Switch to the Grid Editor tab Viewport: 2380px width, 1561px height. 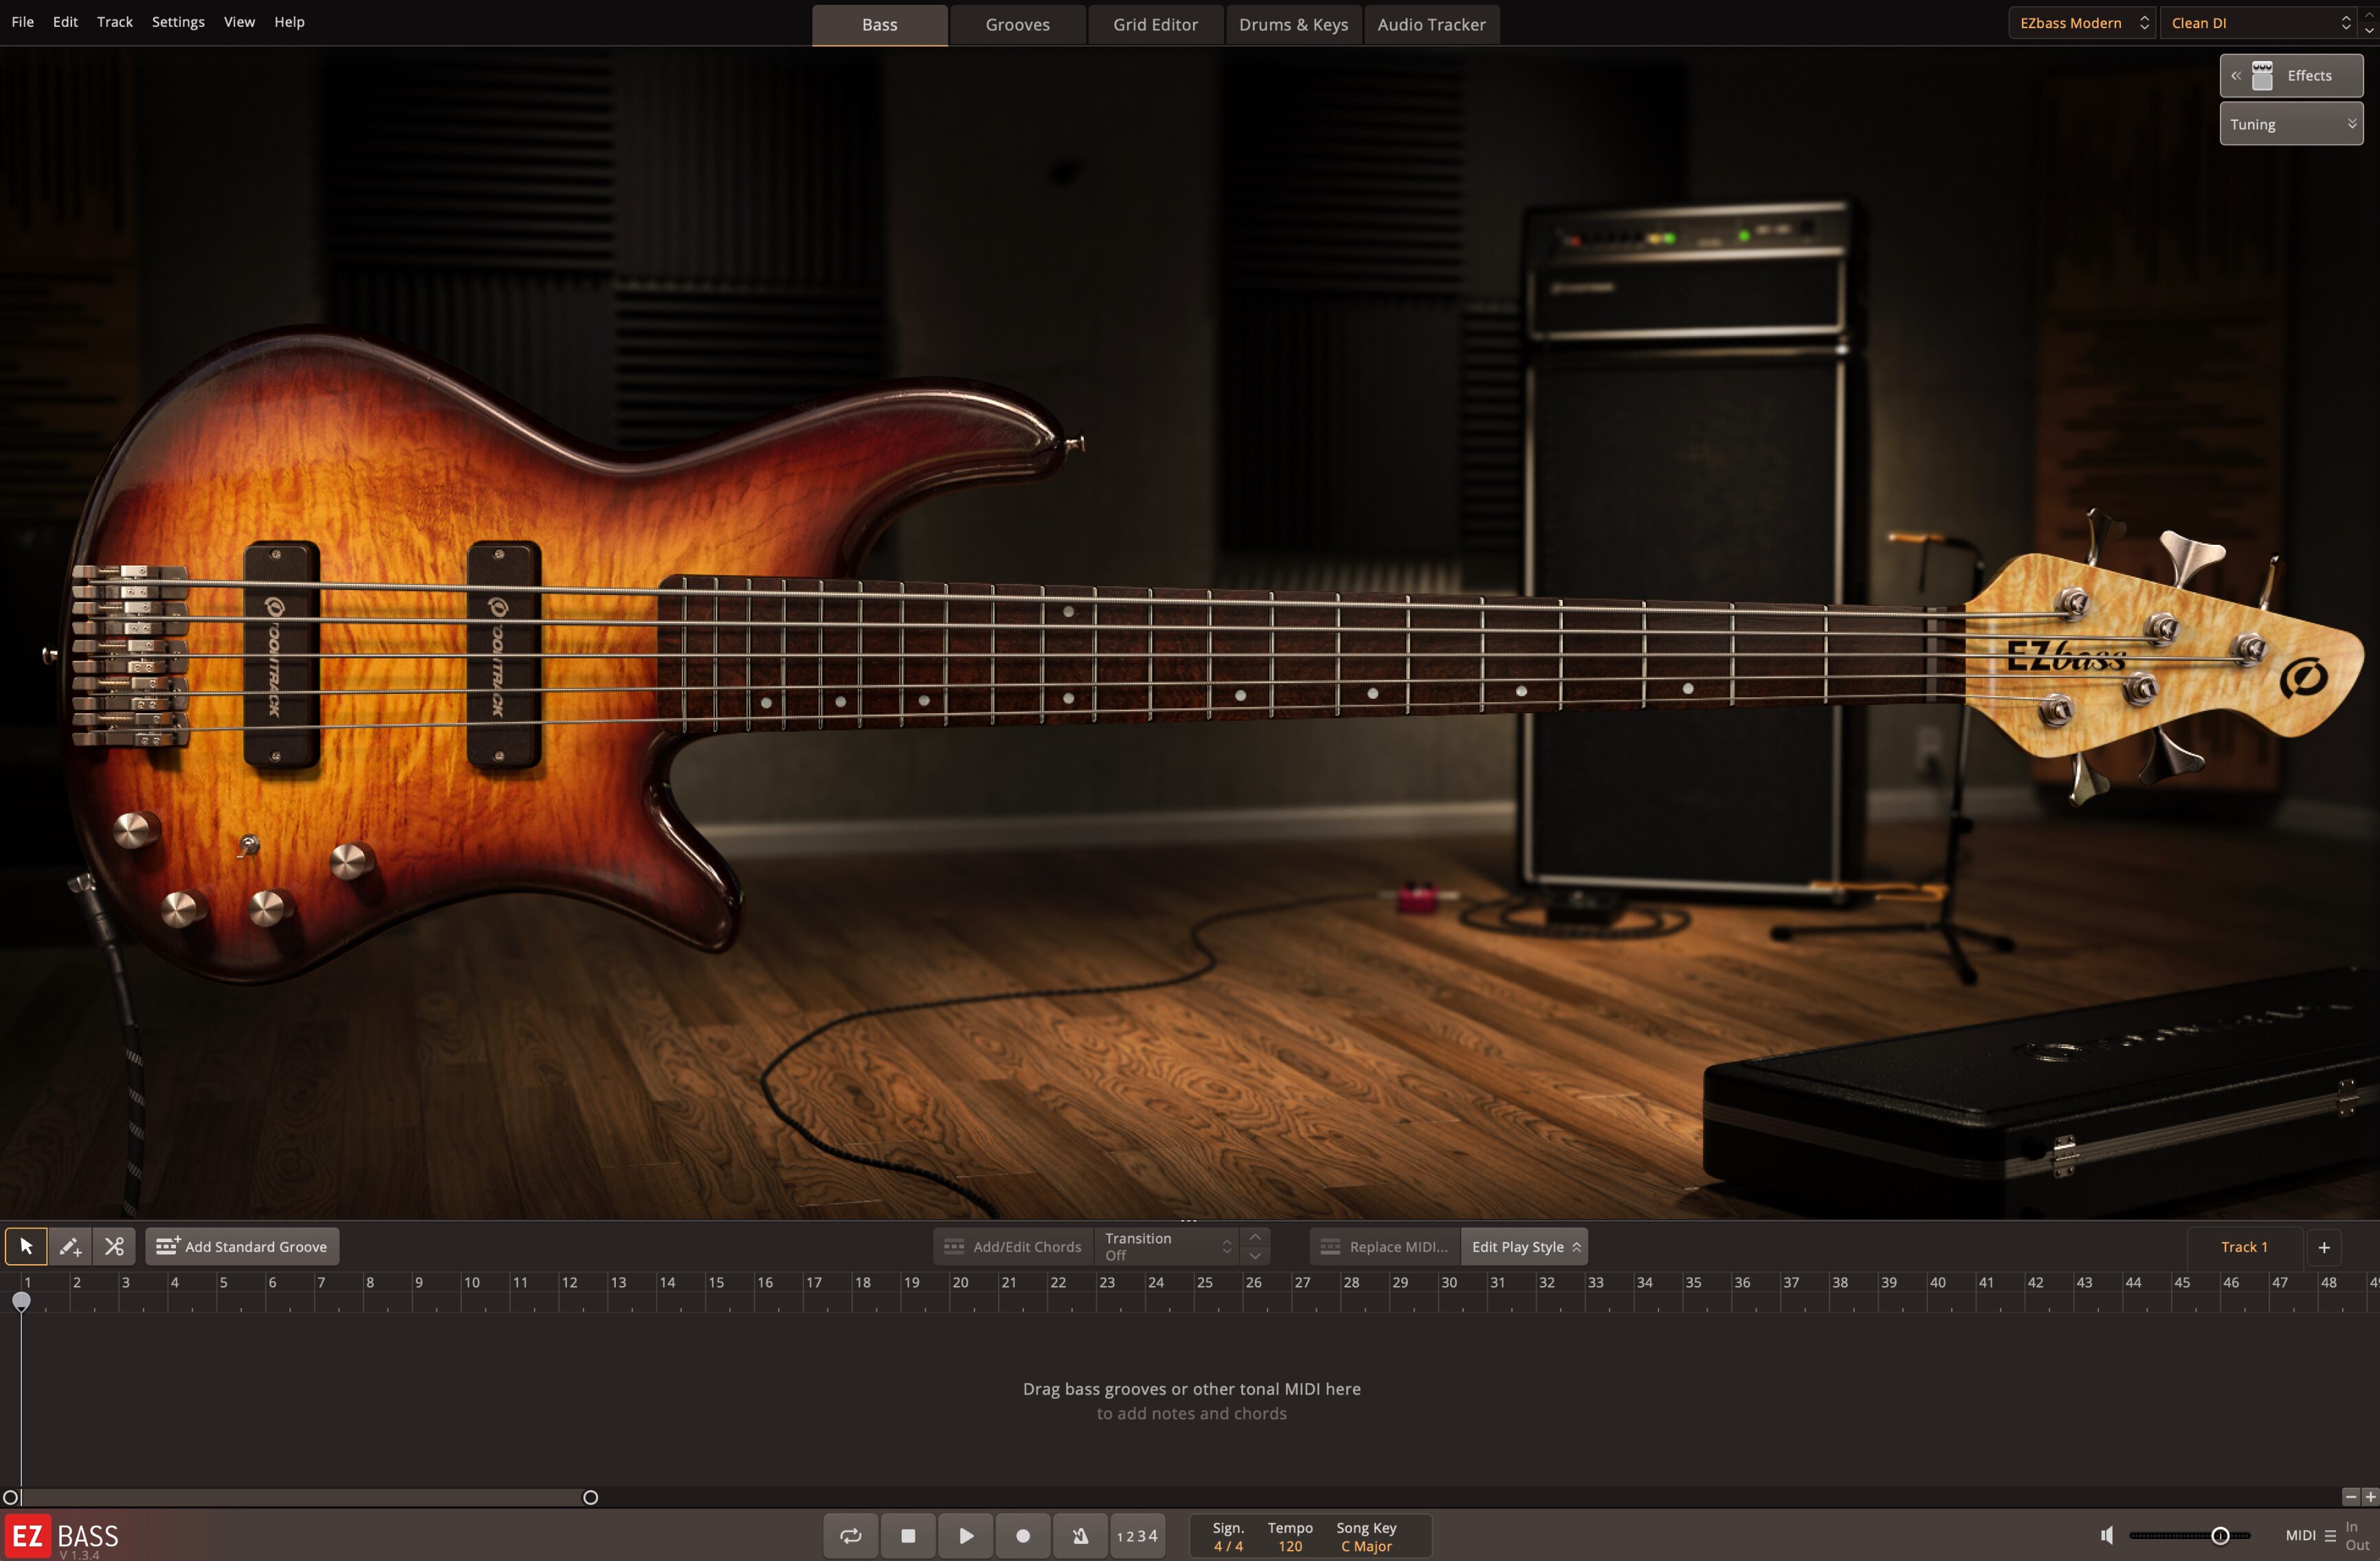coord(1156,25)
